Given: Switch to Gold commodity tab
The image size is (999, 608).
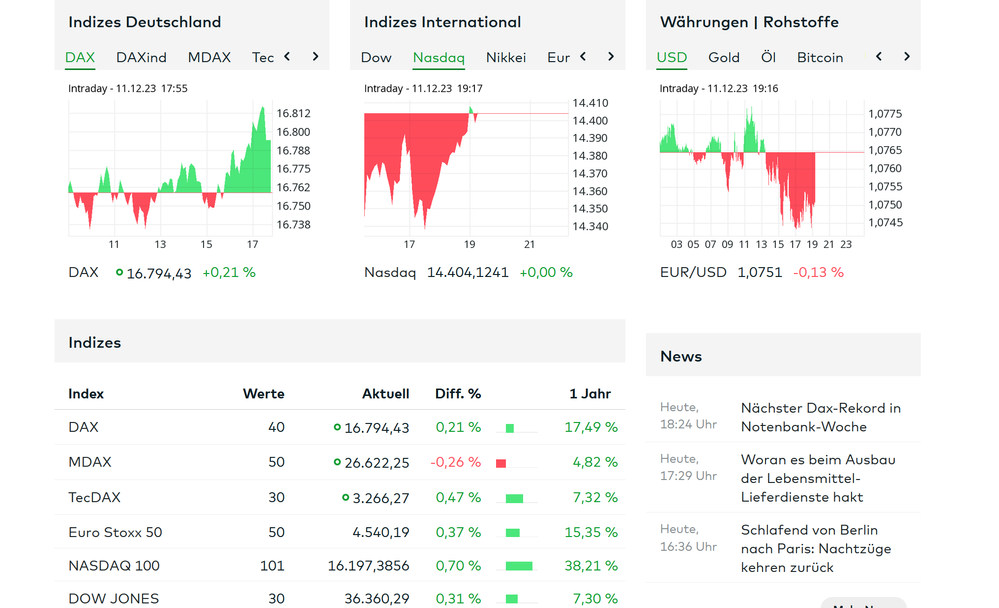Looking at the screenshot, I should tap(724, 57).
